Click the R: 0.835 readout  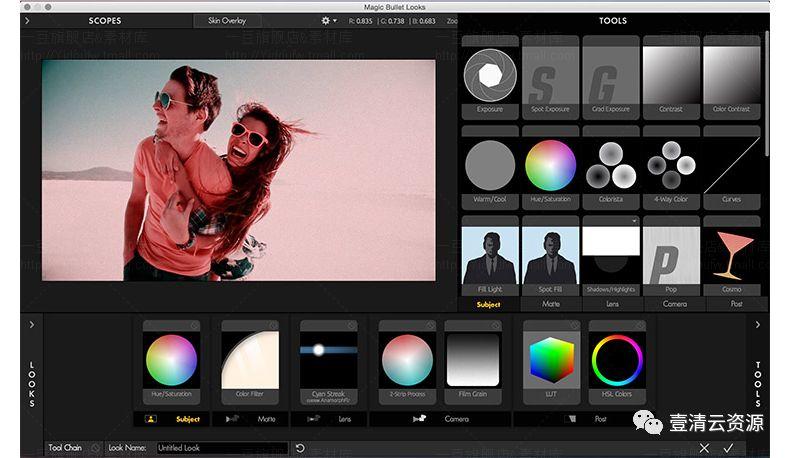pos(360,21)
